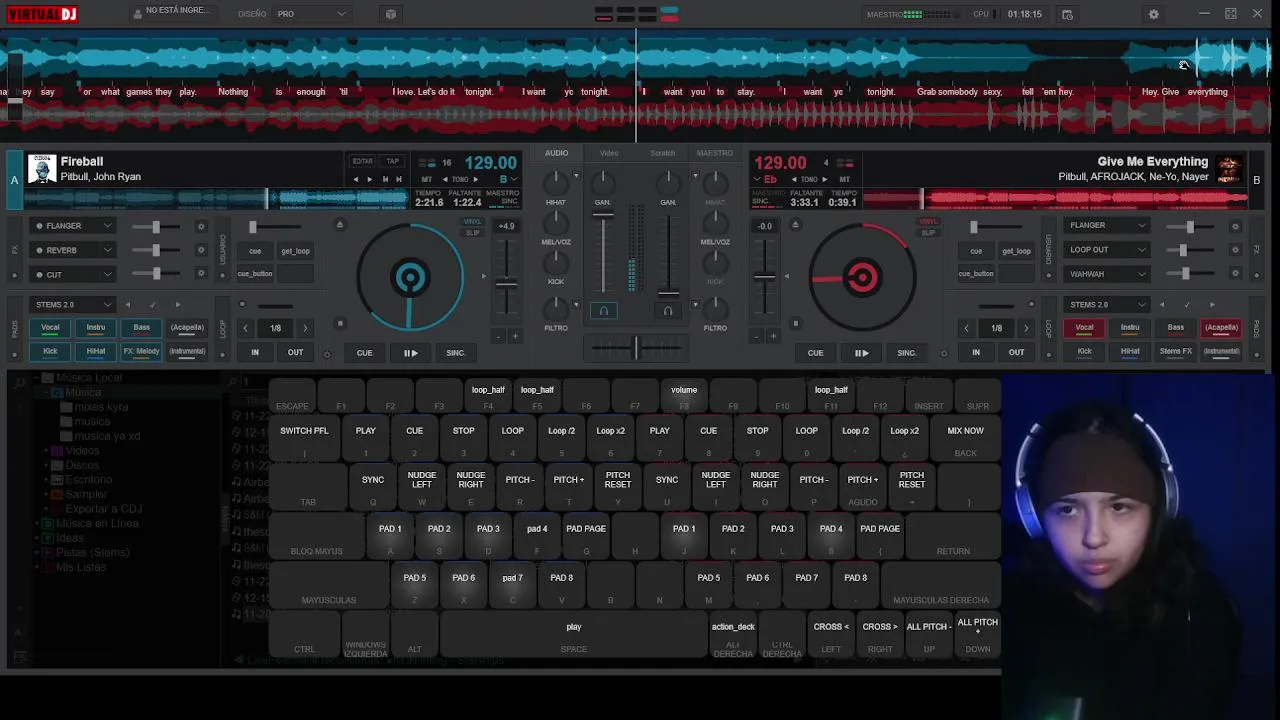Click the eject icon on deck B
Viewport: 1280px width, 720px height.
[796, 225]
